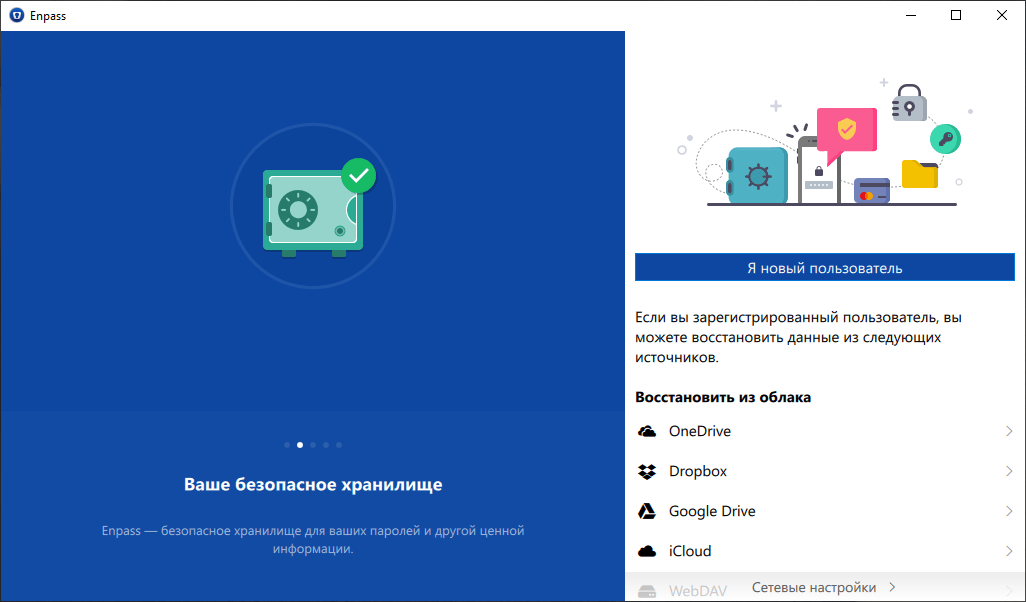Click the Google Drive logo icon
Viewport: 1026px width, 602px height.
click(646, 511)
